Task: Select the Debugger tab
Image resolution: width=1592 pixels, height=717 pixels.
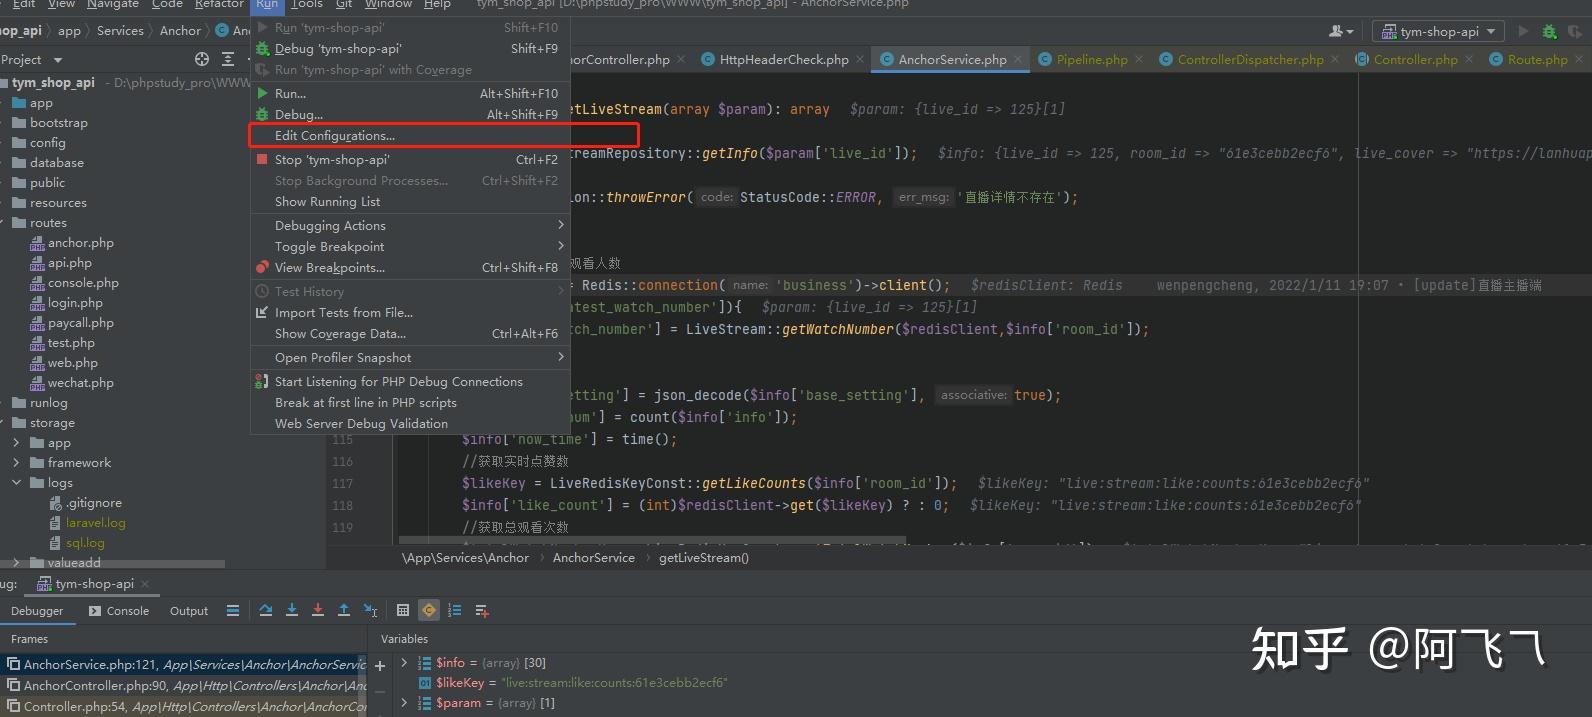Action: coord(37,611)
